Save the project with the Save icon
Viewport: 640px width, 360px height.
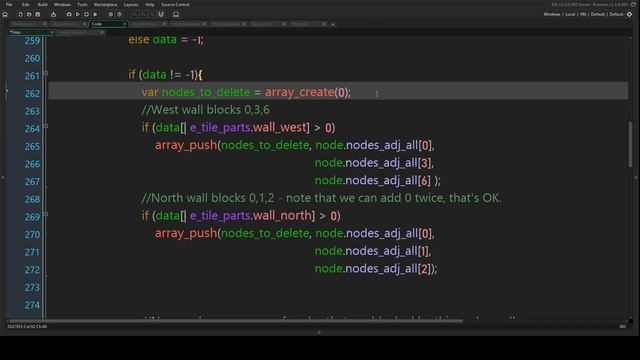(38, 14)
